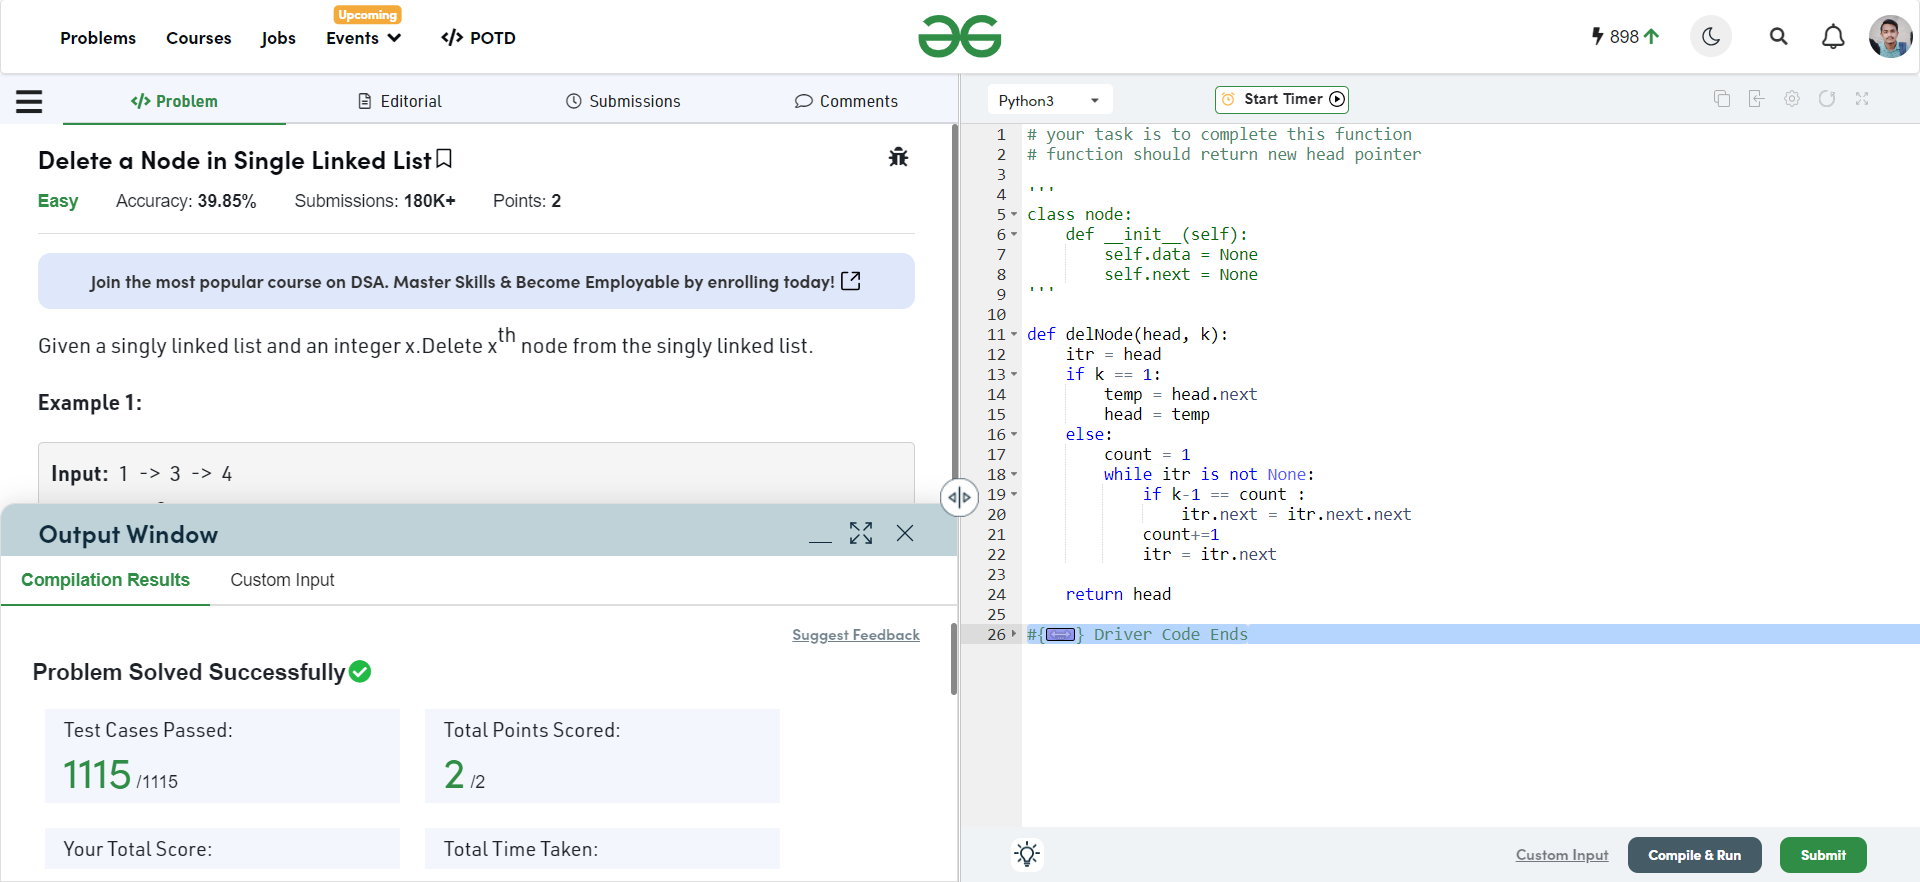Screen dimensions: 1920x882
Task: Collapse the delNode fold arrow on line 11
Action: 1014,334
